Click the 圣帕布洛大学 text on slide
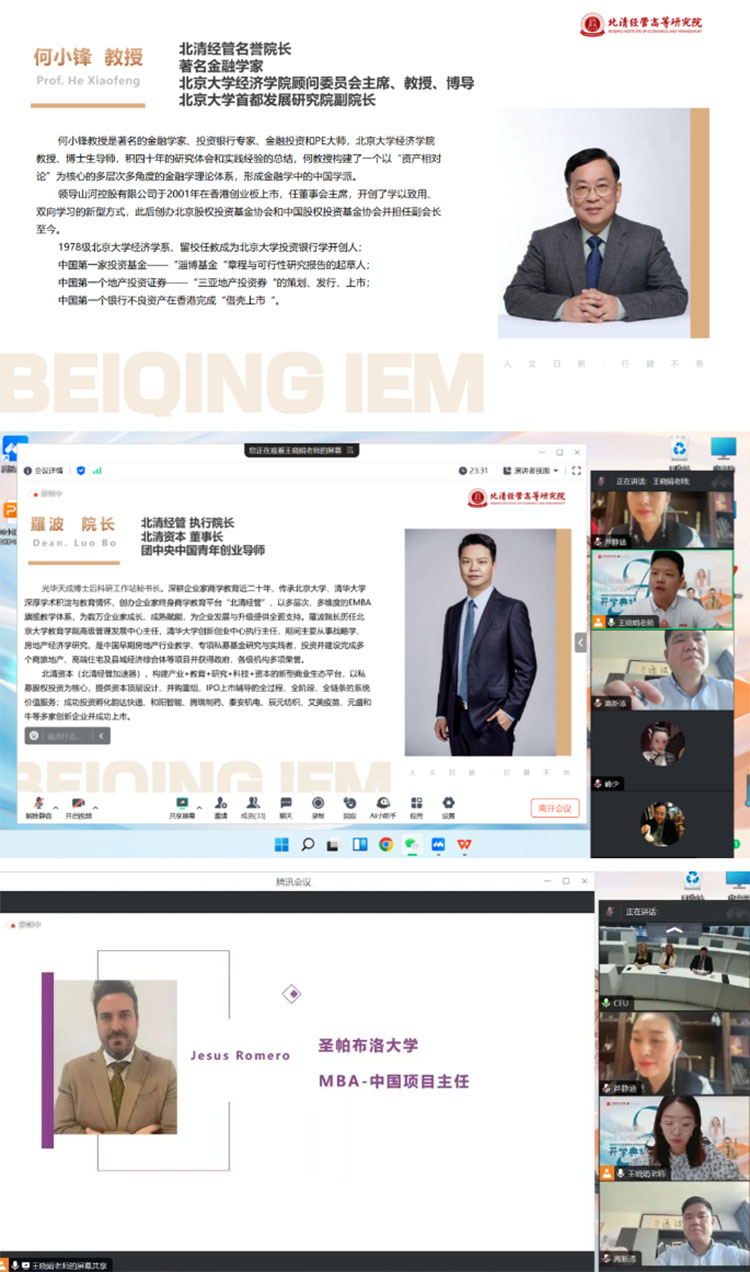Image resolution: width=750 pixels, height=1272 pixels. (x=368, y=1045)
